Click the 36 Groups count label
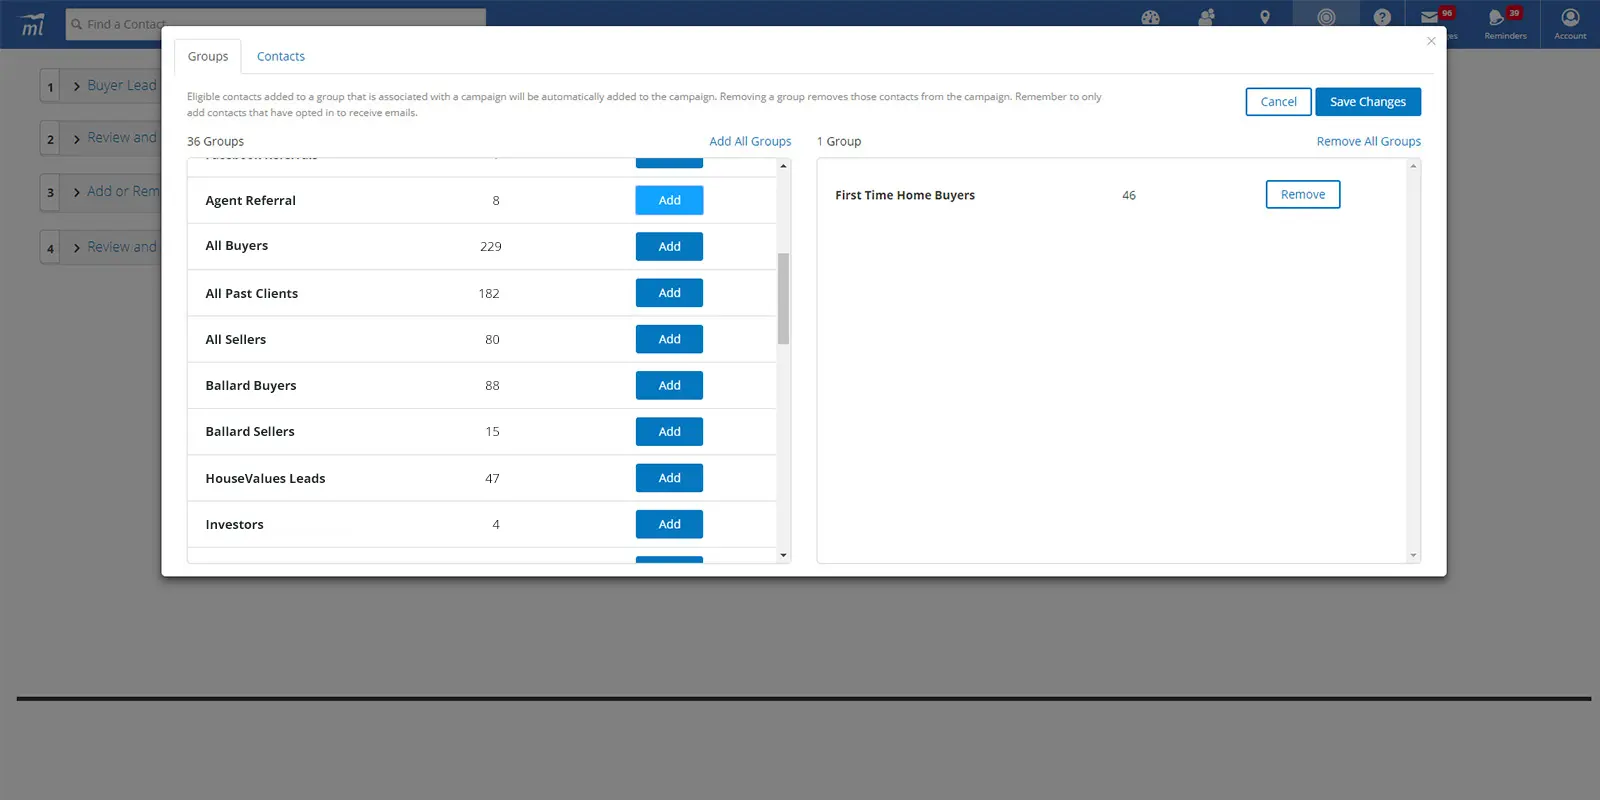The height and width of the screenshot is (800, 1600). point(215,141)
